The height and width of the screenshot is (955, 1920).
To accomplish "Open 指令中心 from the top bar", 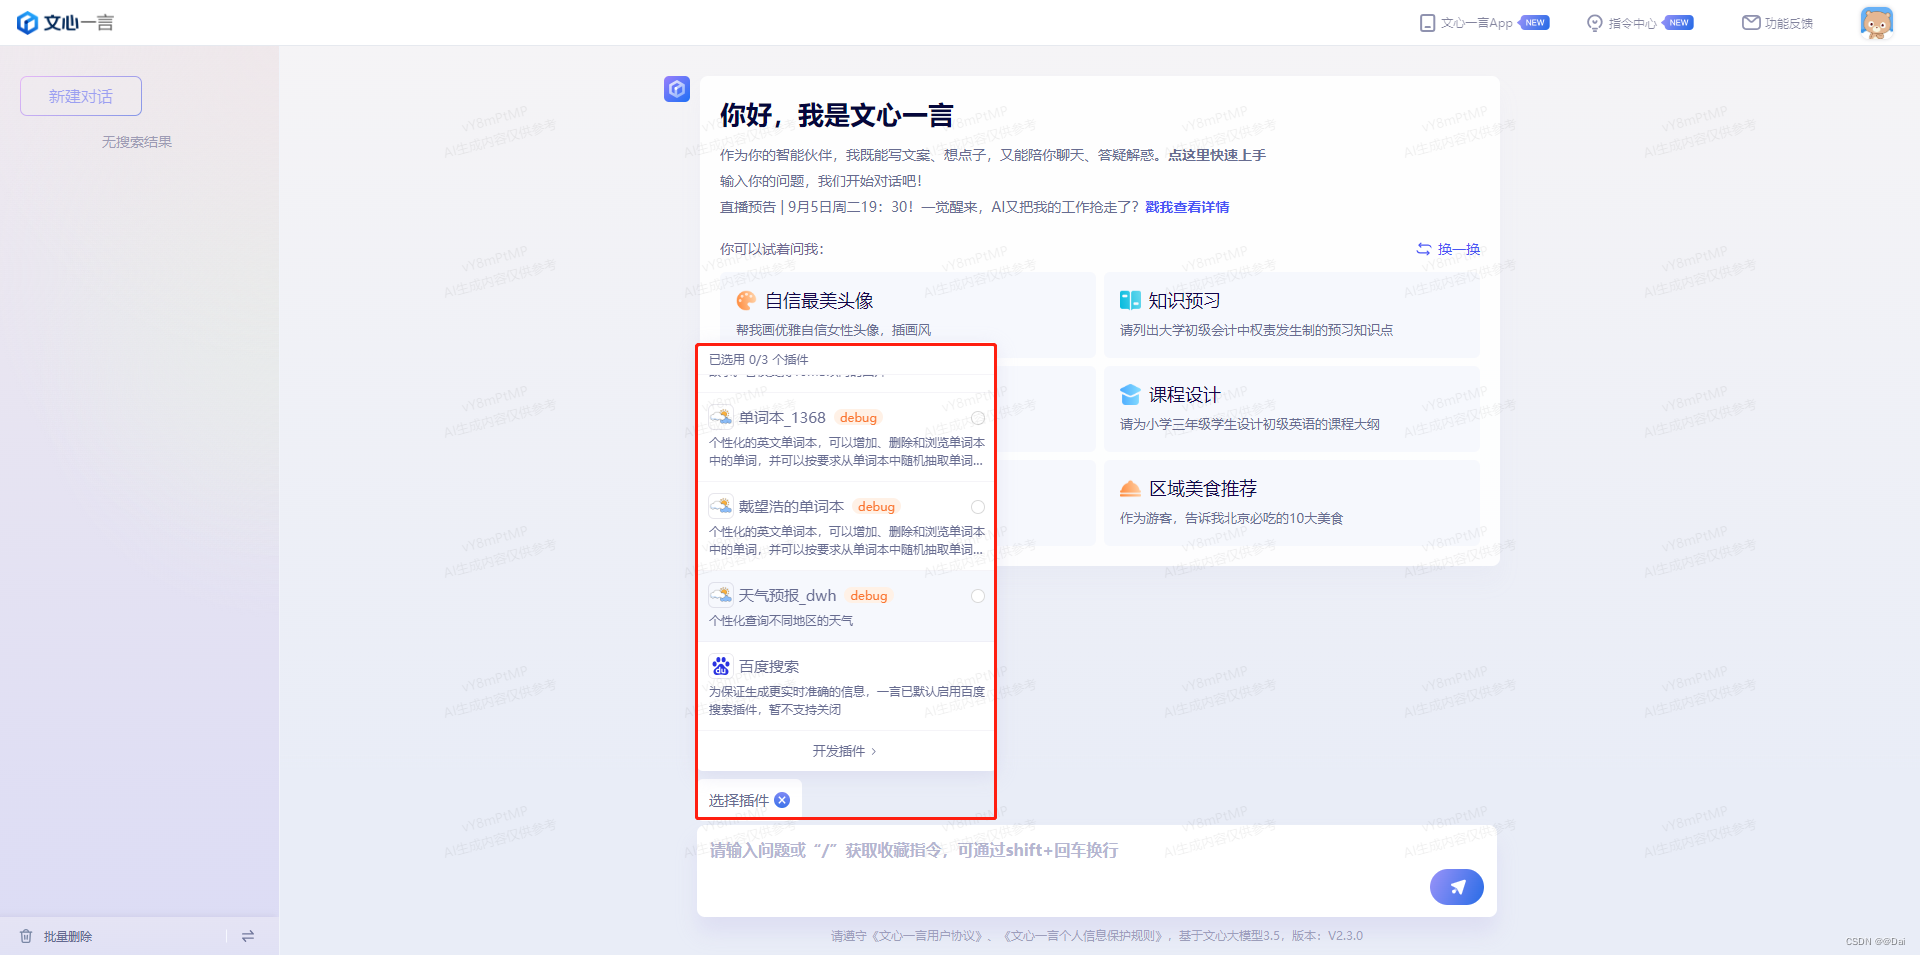I will coord(1632,23).
